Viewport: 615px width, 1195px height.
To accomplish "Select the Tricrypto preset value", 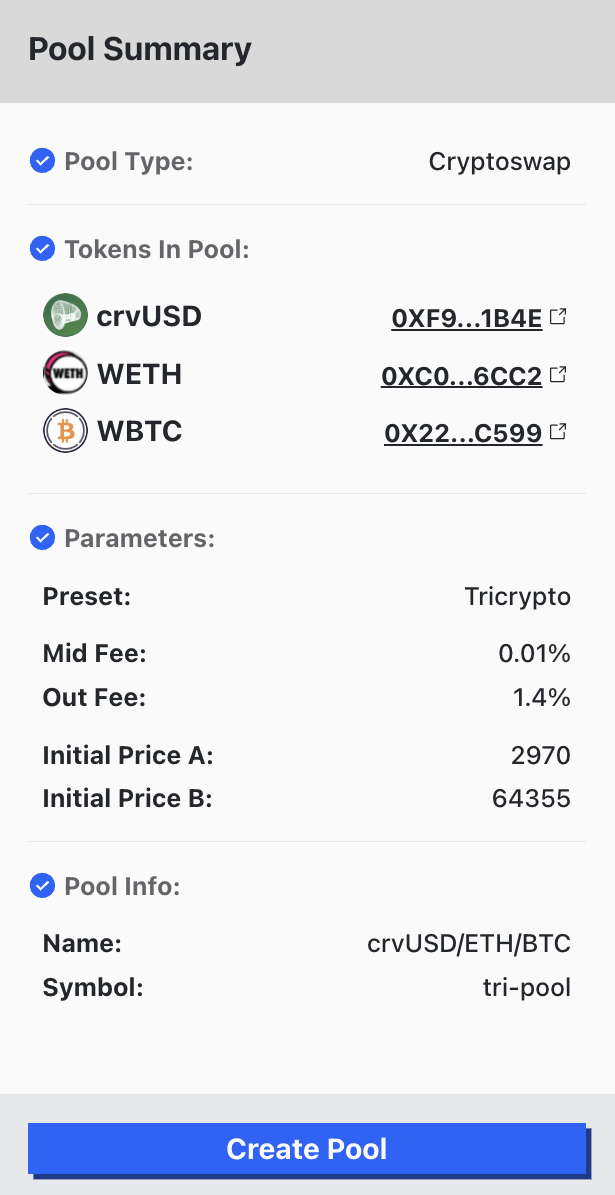I will click(517, 597).
